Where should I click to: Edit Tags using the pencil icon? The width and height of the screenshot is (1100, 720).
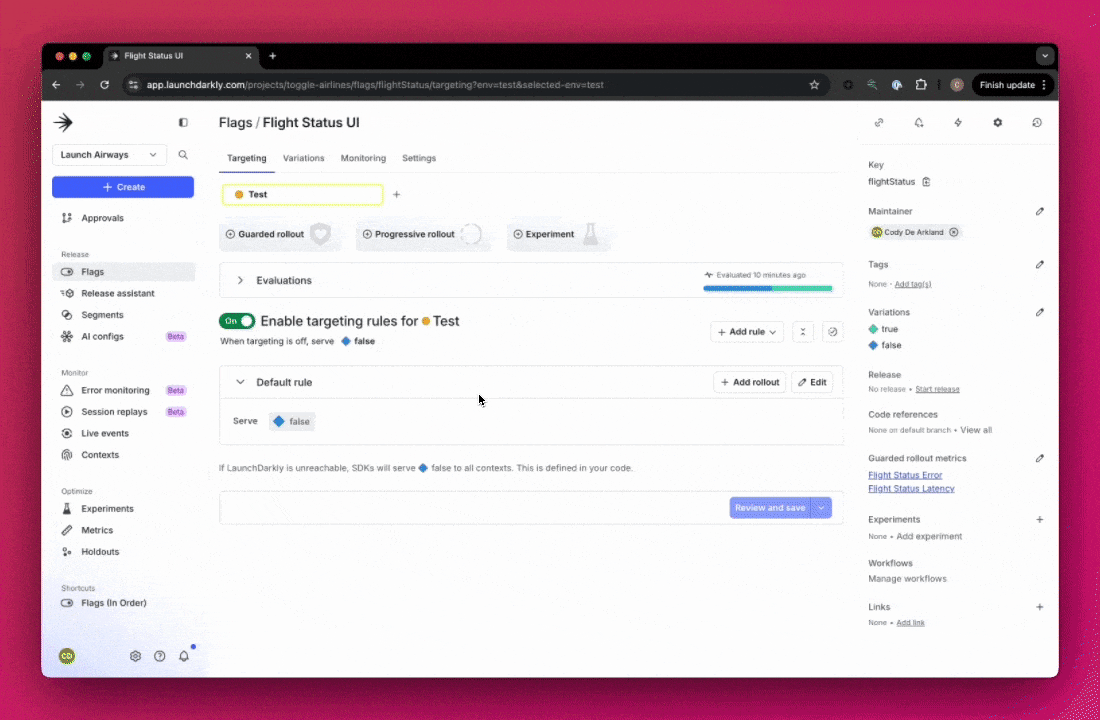[x=1040, y=265]
